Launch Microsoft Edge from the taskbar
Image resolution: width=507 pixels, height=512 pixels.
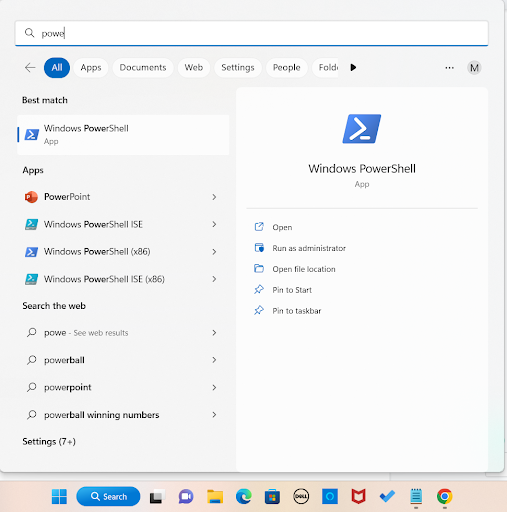244,497
